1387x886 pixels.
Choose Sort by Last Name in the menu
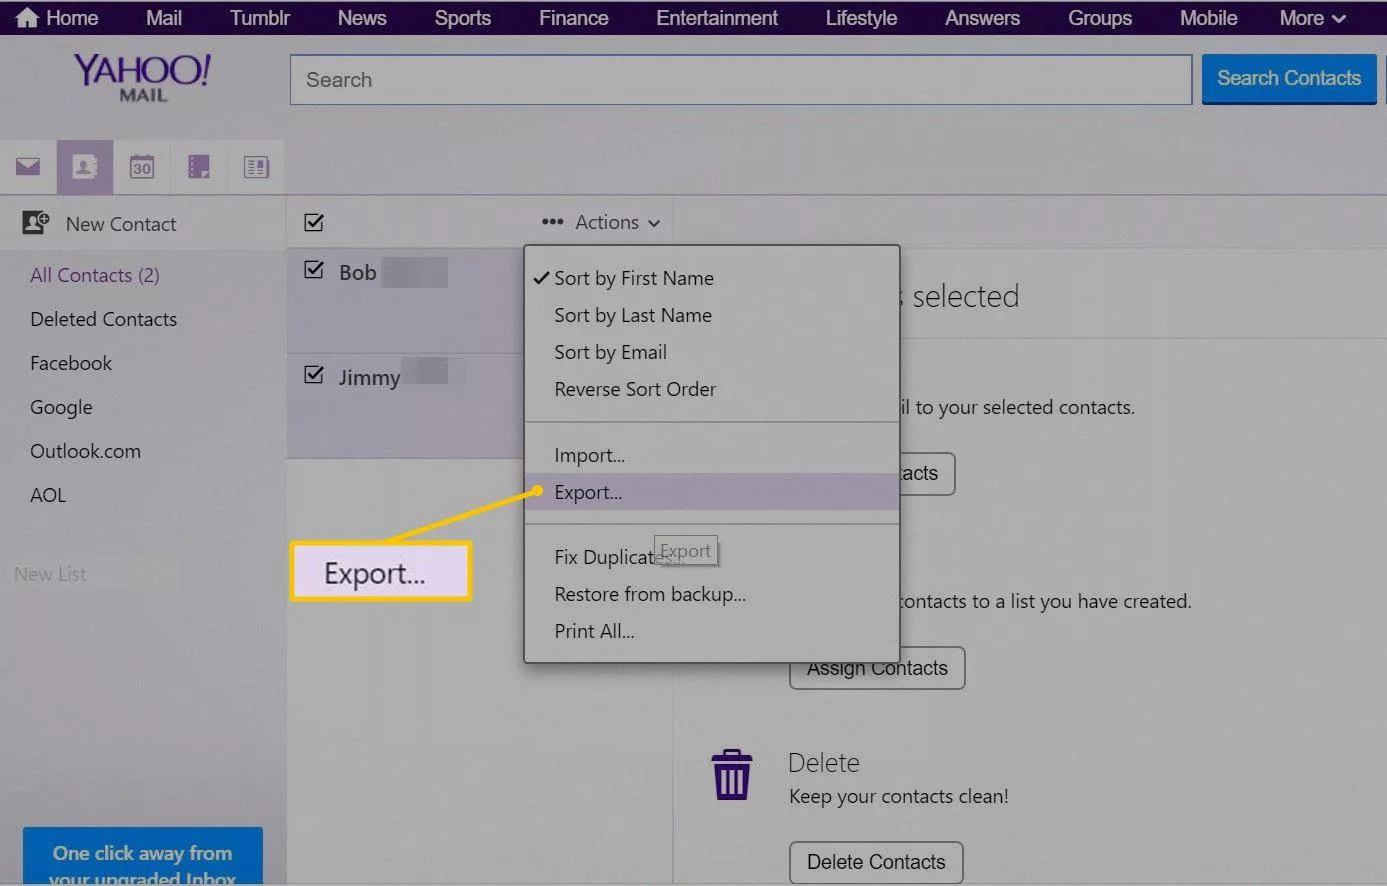click(x=632, y=315)
